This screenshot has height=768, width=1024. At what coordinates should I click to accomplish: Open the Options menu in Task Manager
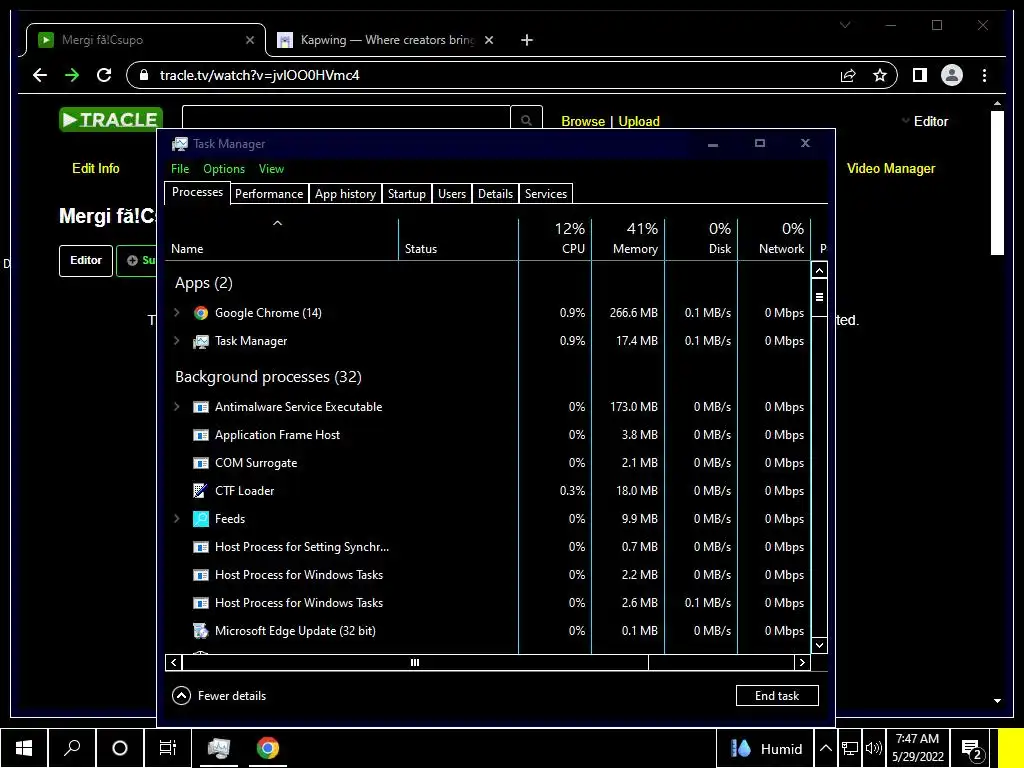[x=224, y=168]
